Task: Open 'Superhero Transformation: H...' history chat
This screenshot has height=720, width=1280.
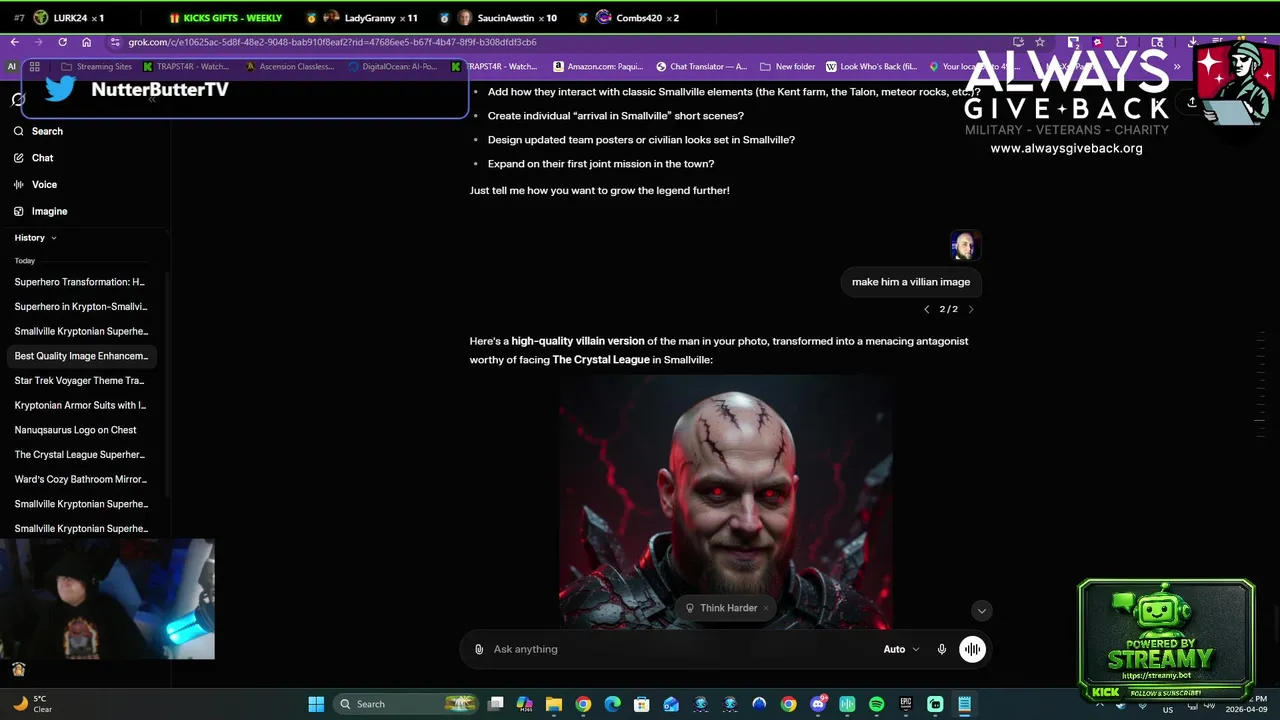Action: pos(80,282)
